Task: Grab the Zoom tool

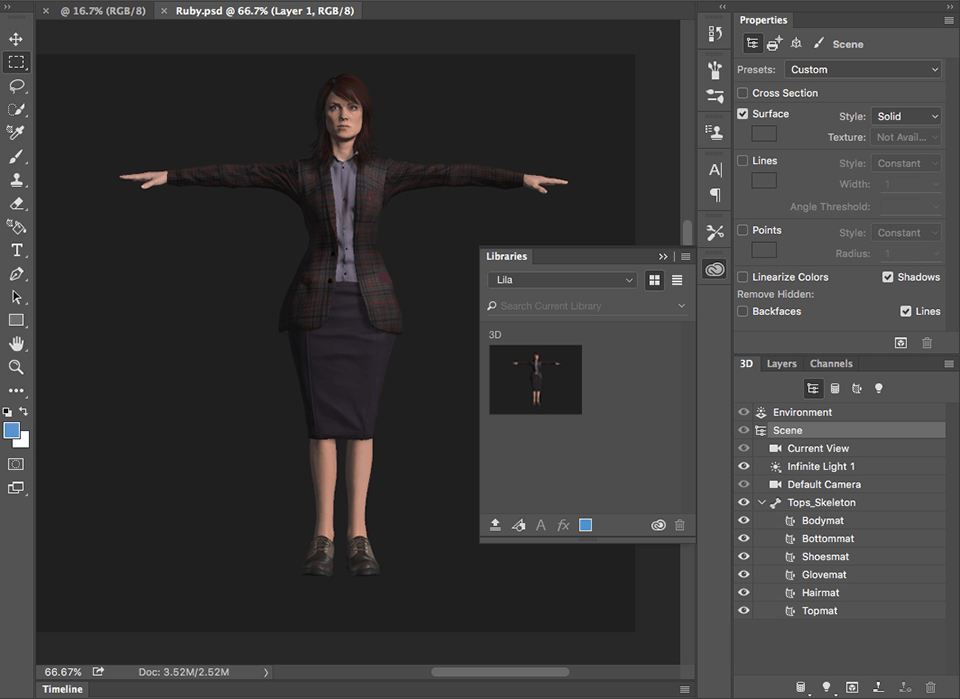Action: pos(16,368)
